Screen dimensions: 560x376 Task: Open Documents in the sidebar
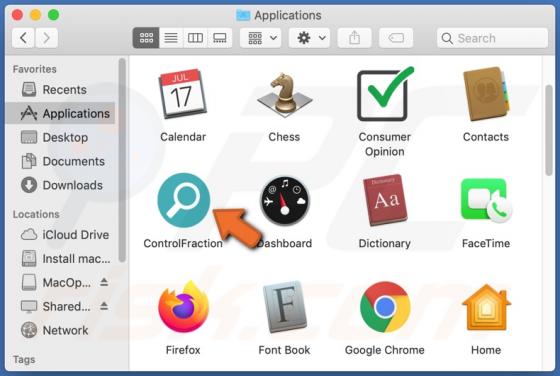(60, 161)
